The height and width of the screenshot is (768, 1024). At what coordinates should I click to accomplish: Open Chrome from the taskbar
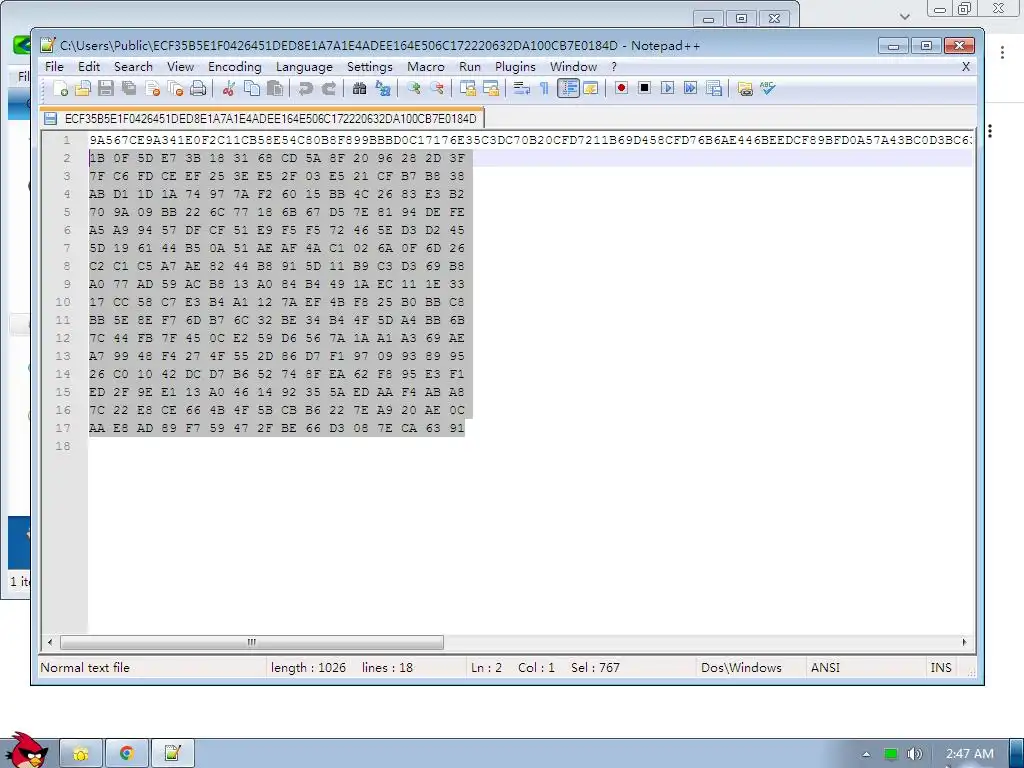[127, 753]
